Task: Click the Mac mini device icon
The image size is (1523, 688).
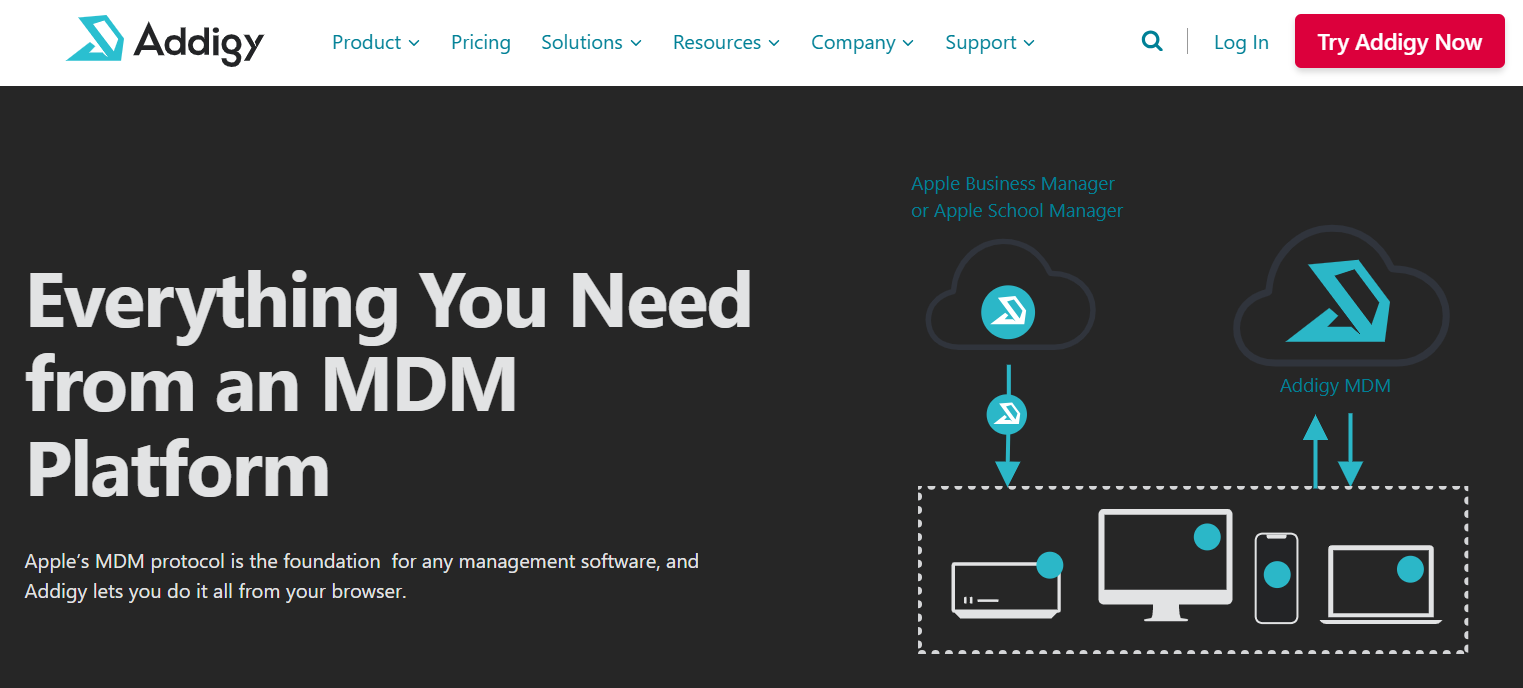Action: pos(1006,586)
